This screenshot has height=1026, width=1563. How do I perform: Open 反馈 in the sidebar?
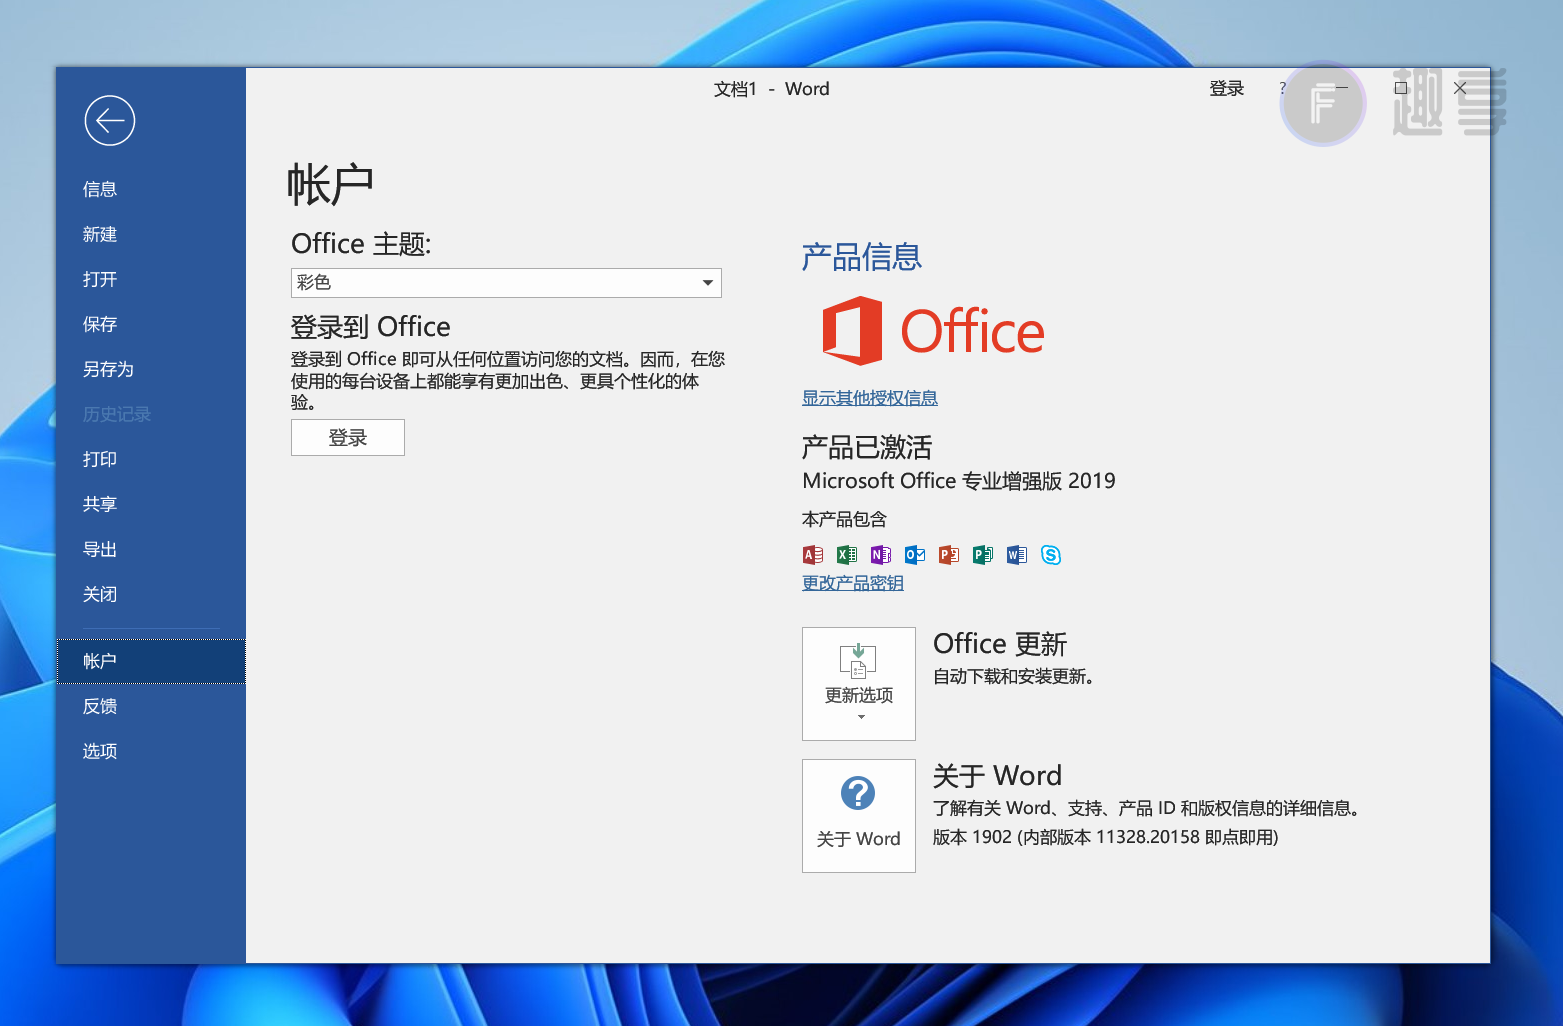pos(151,706)
